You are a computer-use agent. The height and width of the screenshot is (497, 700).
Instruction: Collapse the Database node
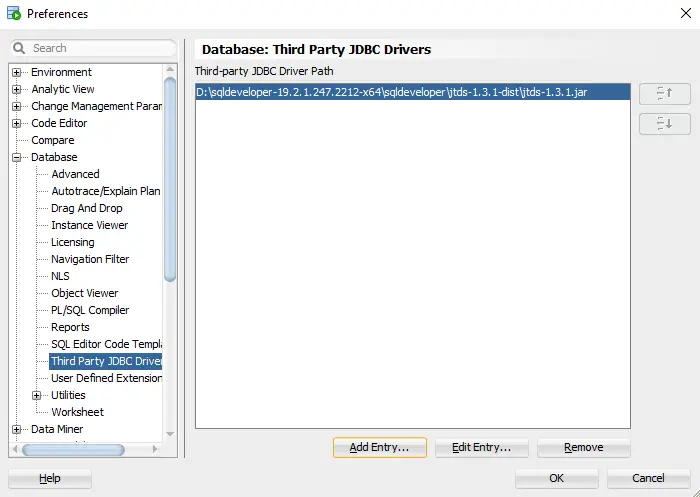coord(17,157)
